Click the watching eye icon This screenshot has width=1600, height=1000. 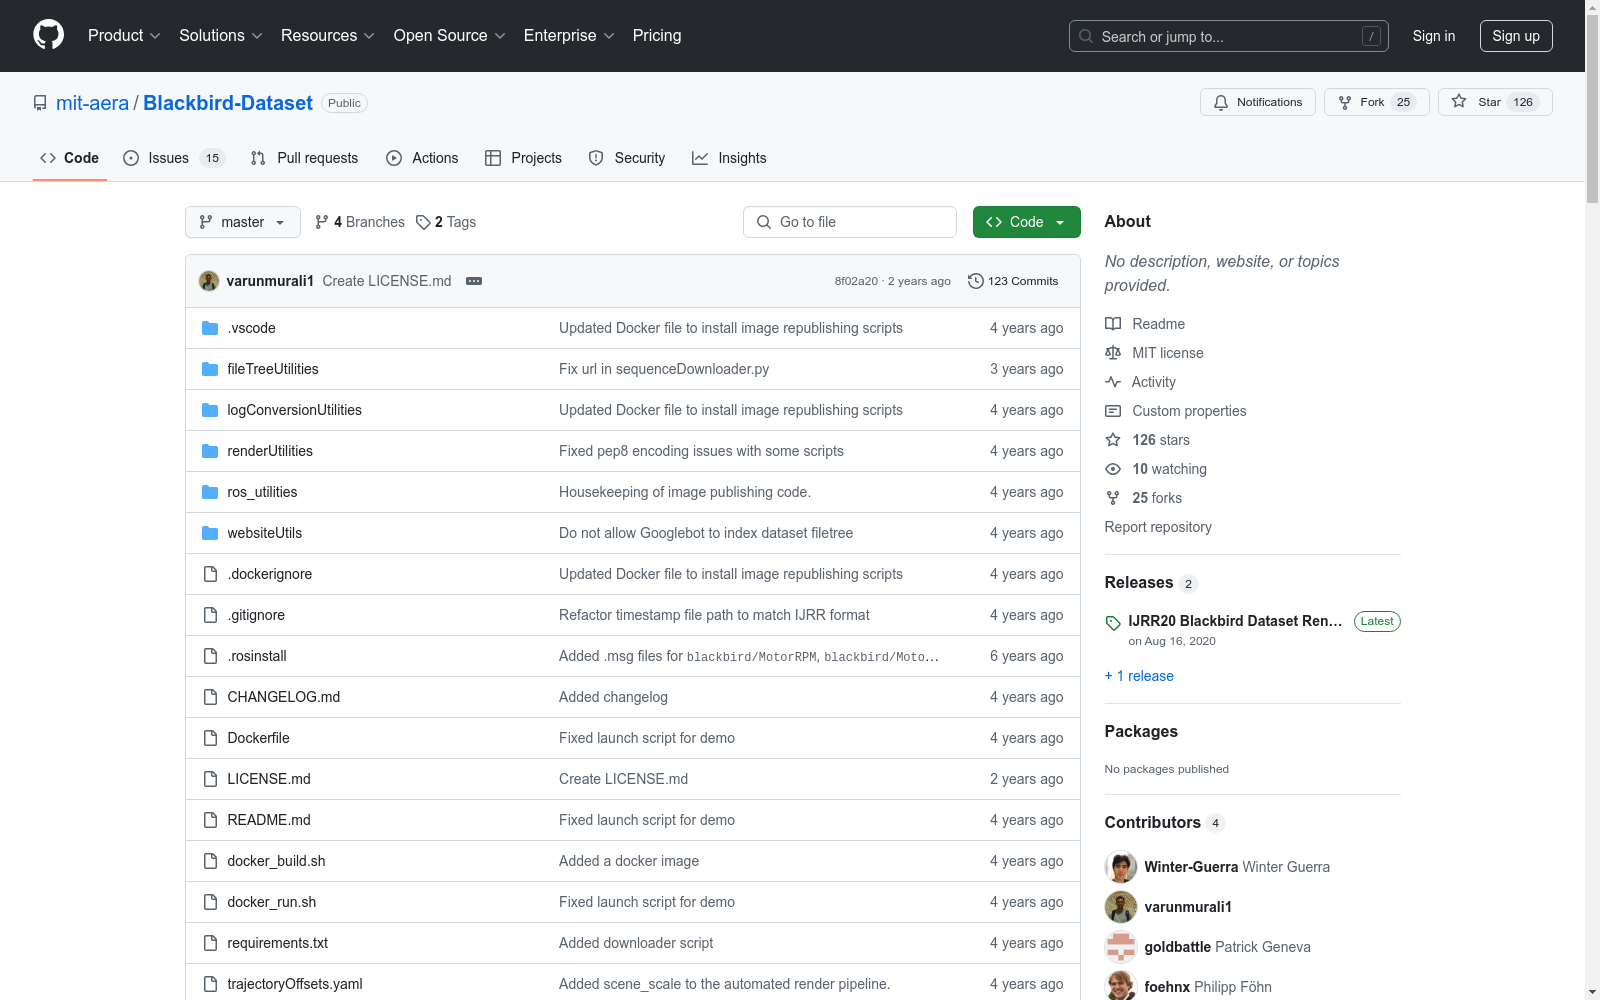click(1113, 469)
